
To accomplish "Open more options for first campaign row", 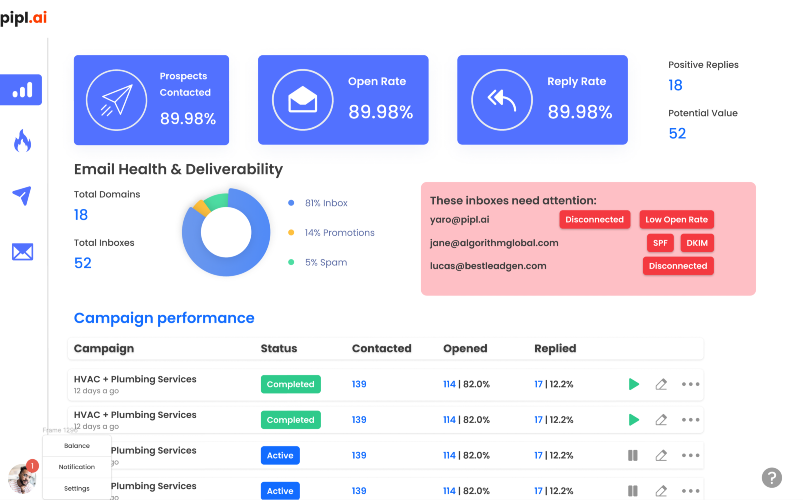I will [x=690, y=384].
